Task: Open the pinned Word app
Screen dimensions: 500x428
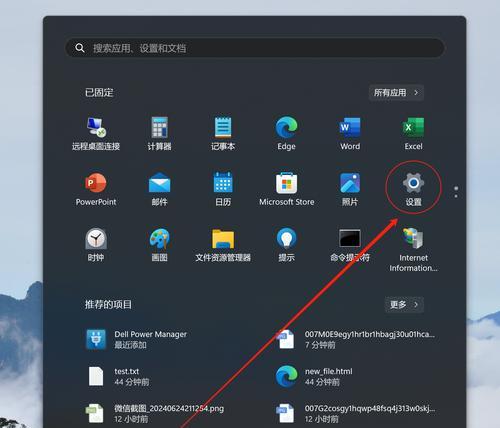Action: [x=350, y=133]
